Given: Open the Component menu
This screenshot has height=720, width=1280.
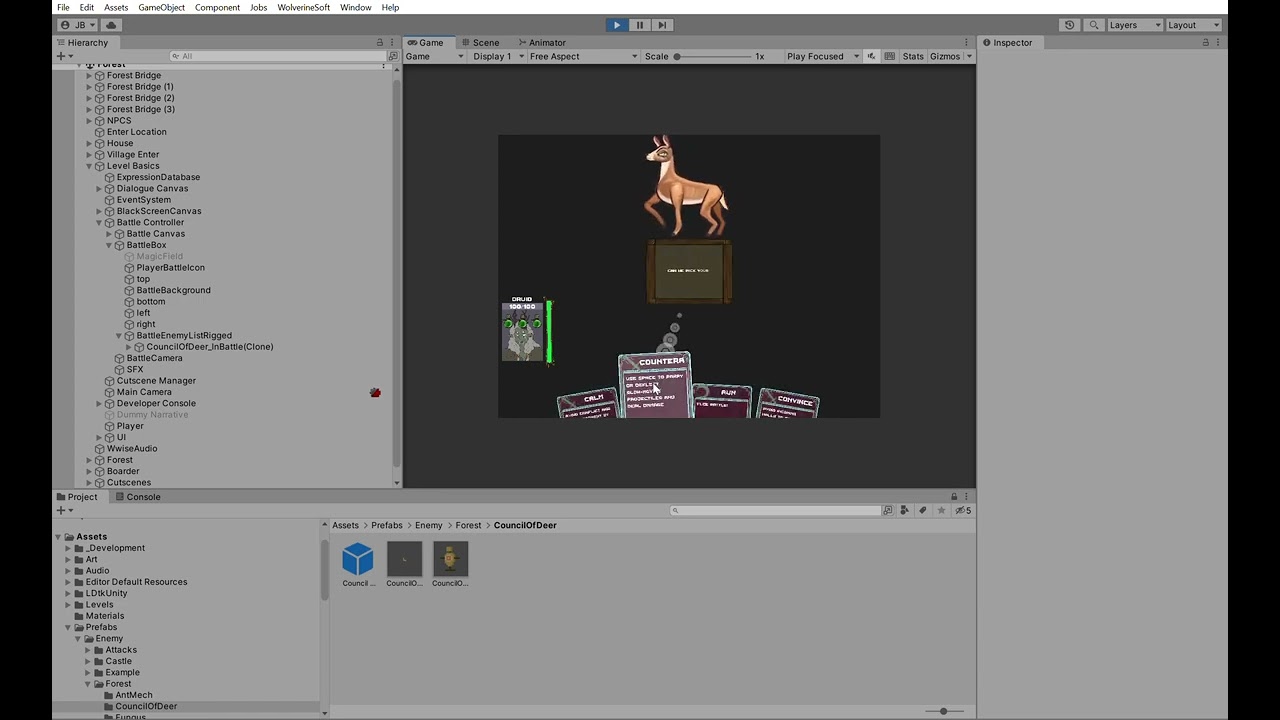Looking at the screenshot, I should 217,7.
